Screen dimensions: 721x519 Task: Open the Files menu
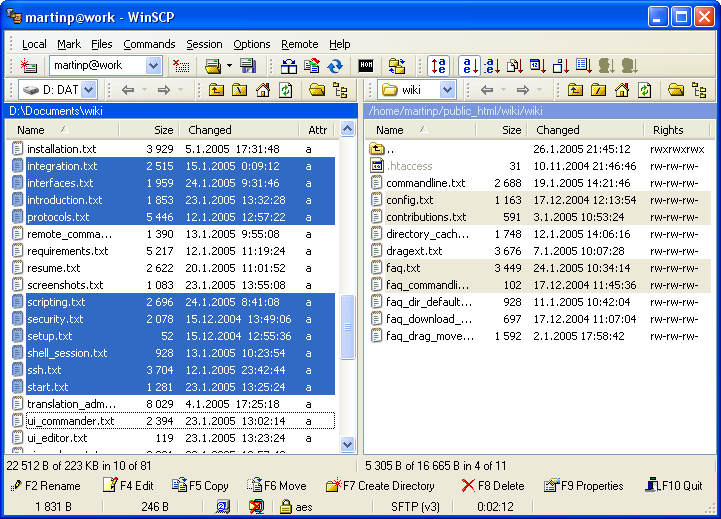tap(102, 44)
